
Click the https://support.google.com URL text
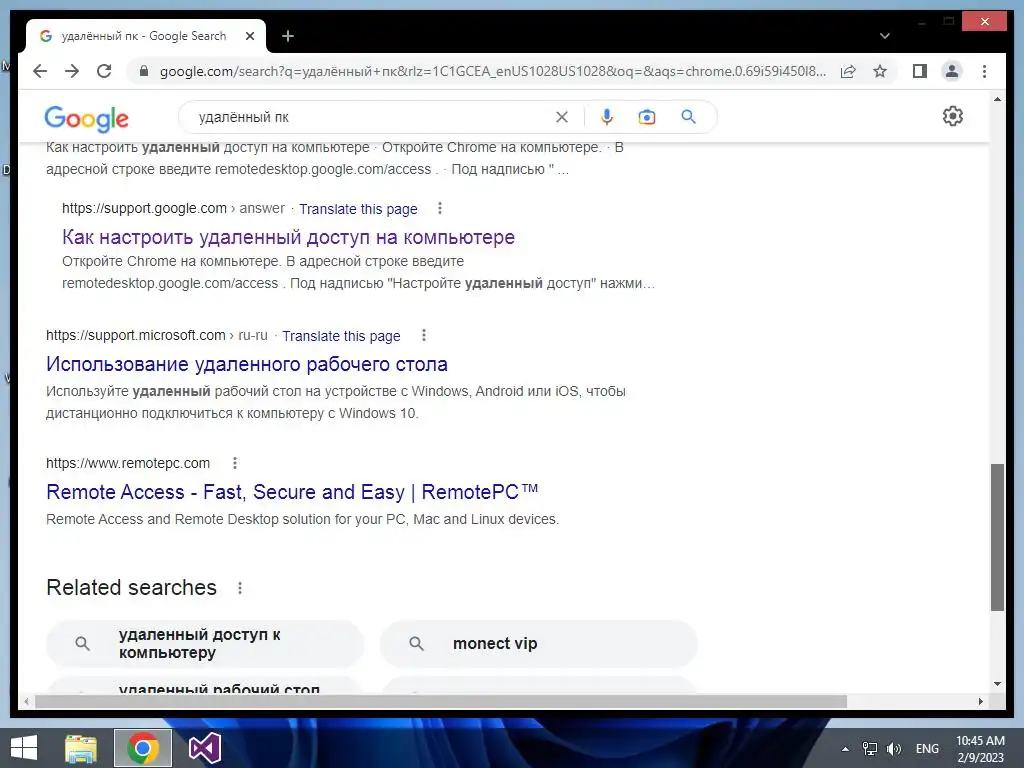click(x=144, y=208)
